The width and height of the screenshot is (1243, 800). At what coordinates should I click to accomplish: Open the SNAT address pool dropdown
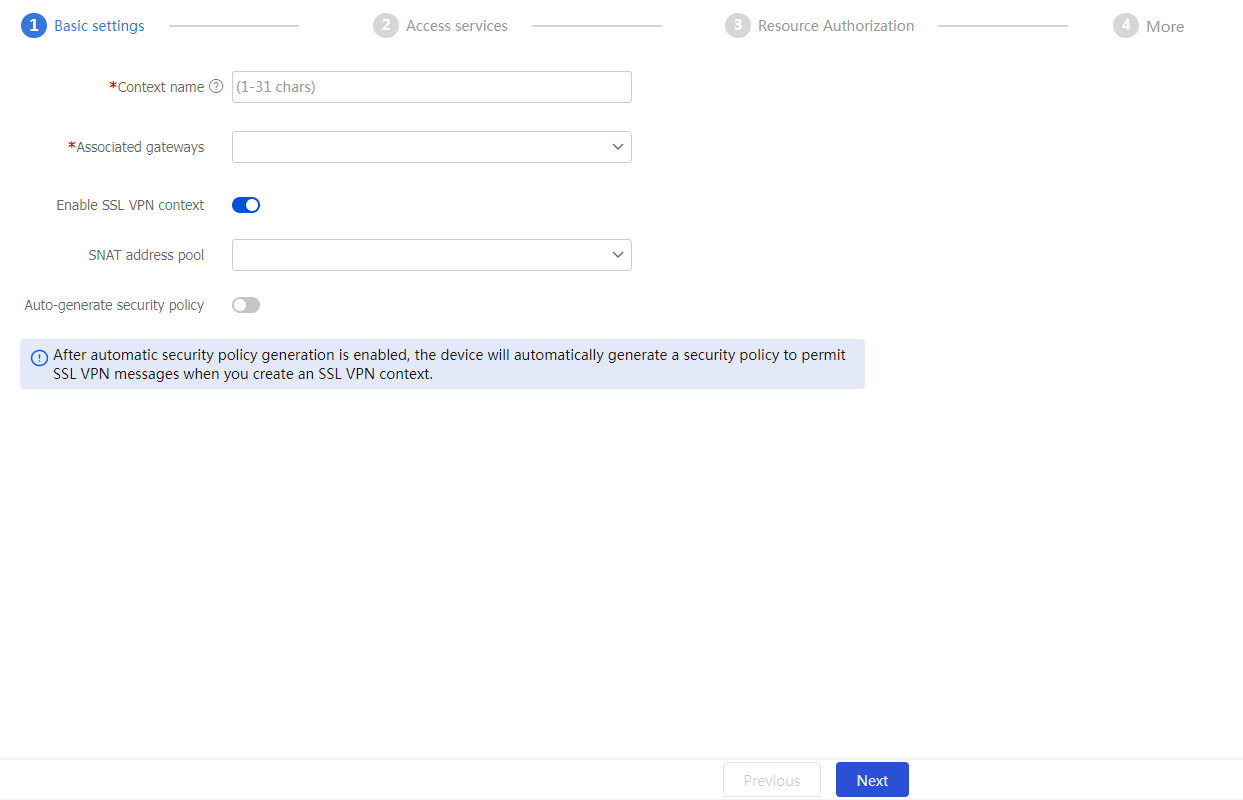(x=432, y=255)
